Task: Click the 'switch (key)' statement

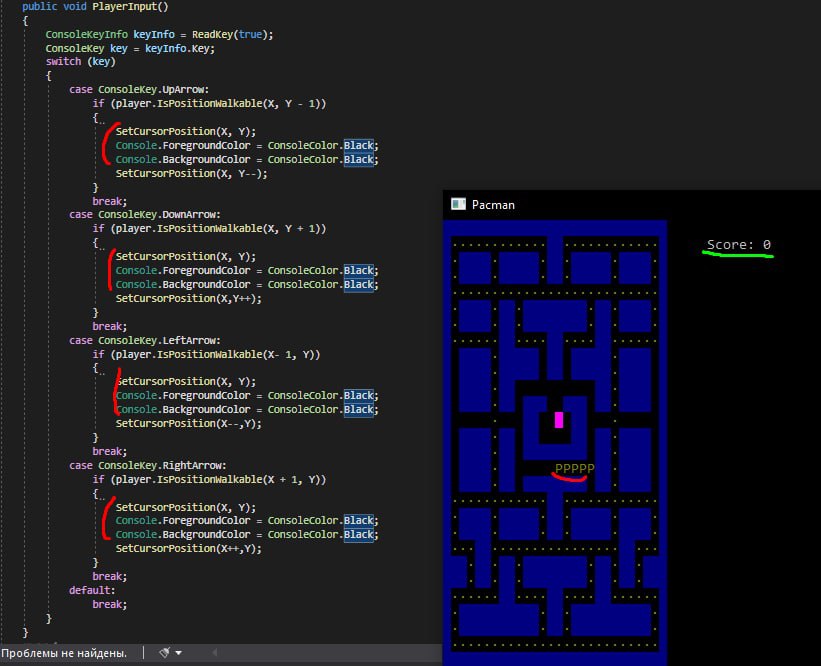Action: (x=81, y=62)
